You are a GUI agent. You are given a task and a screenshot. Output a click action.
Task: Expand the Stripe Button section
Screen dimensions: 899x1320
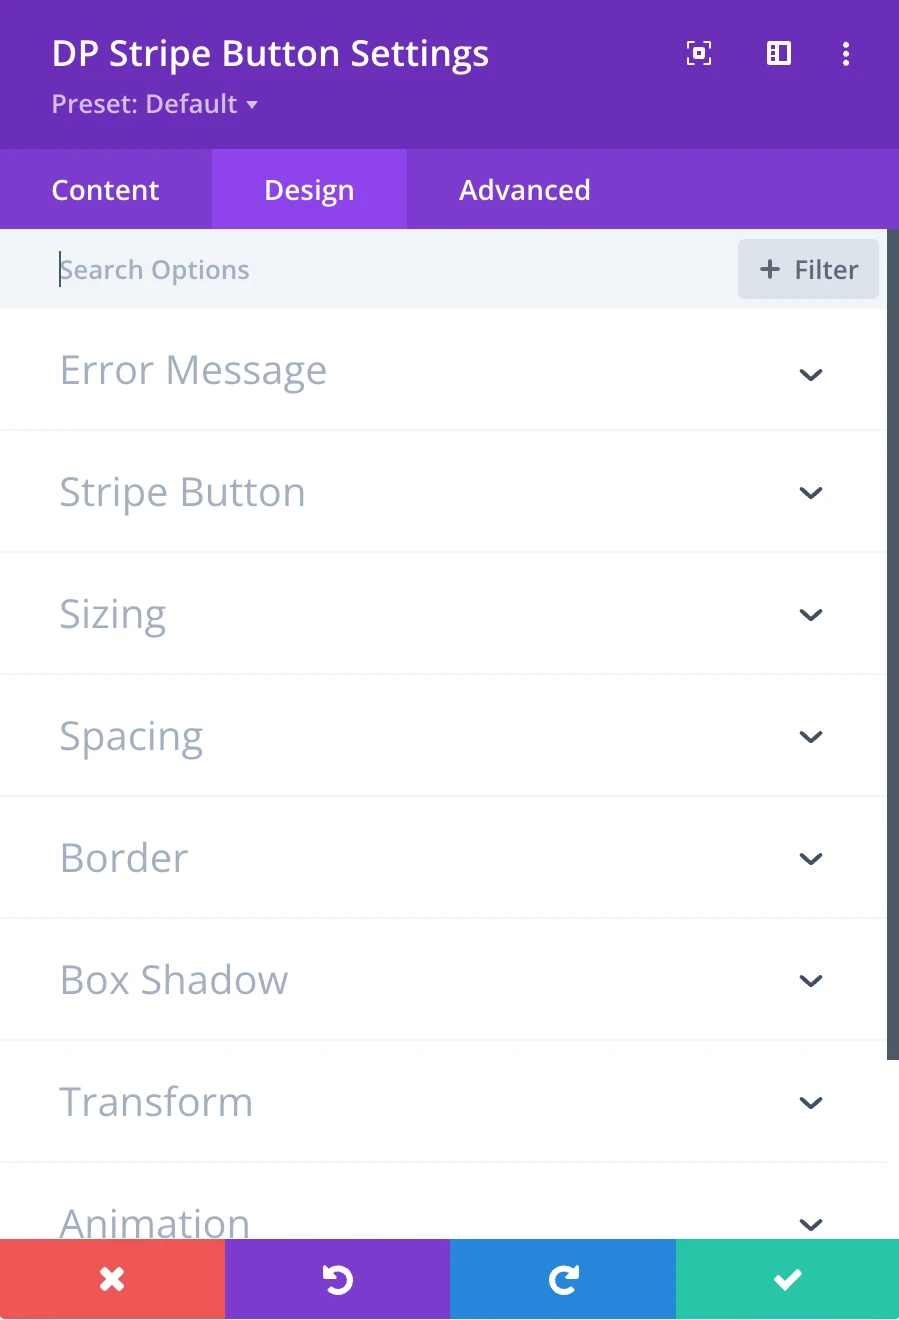point(810,493)
